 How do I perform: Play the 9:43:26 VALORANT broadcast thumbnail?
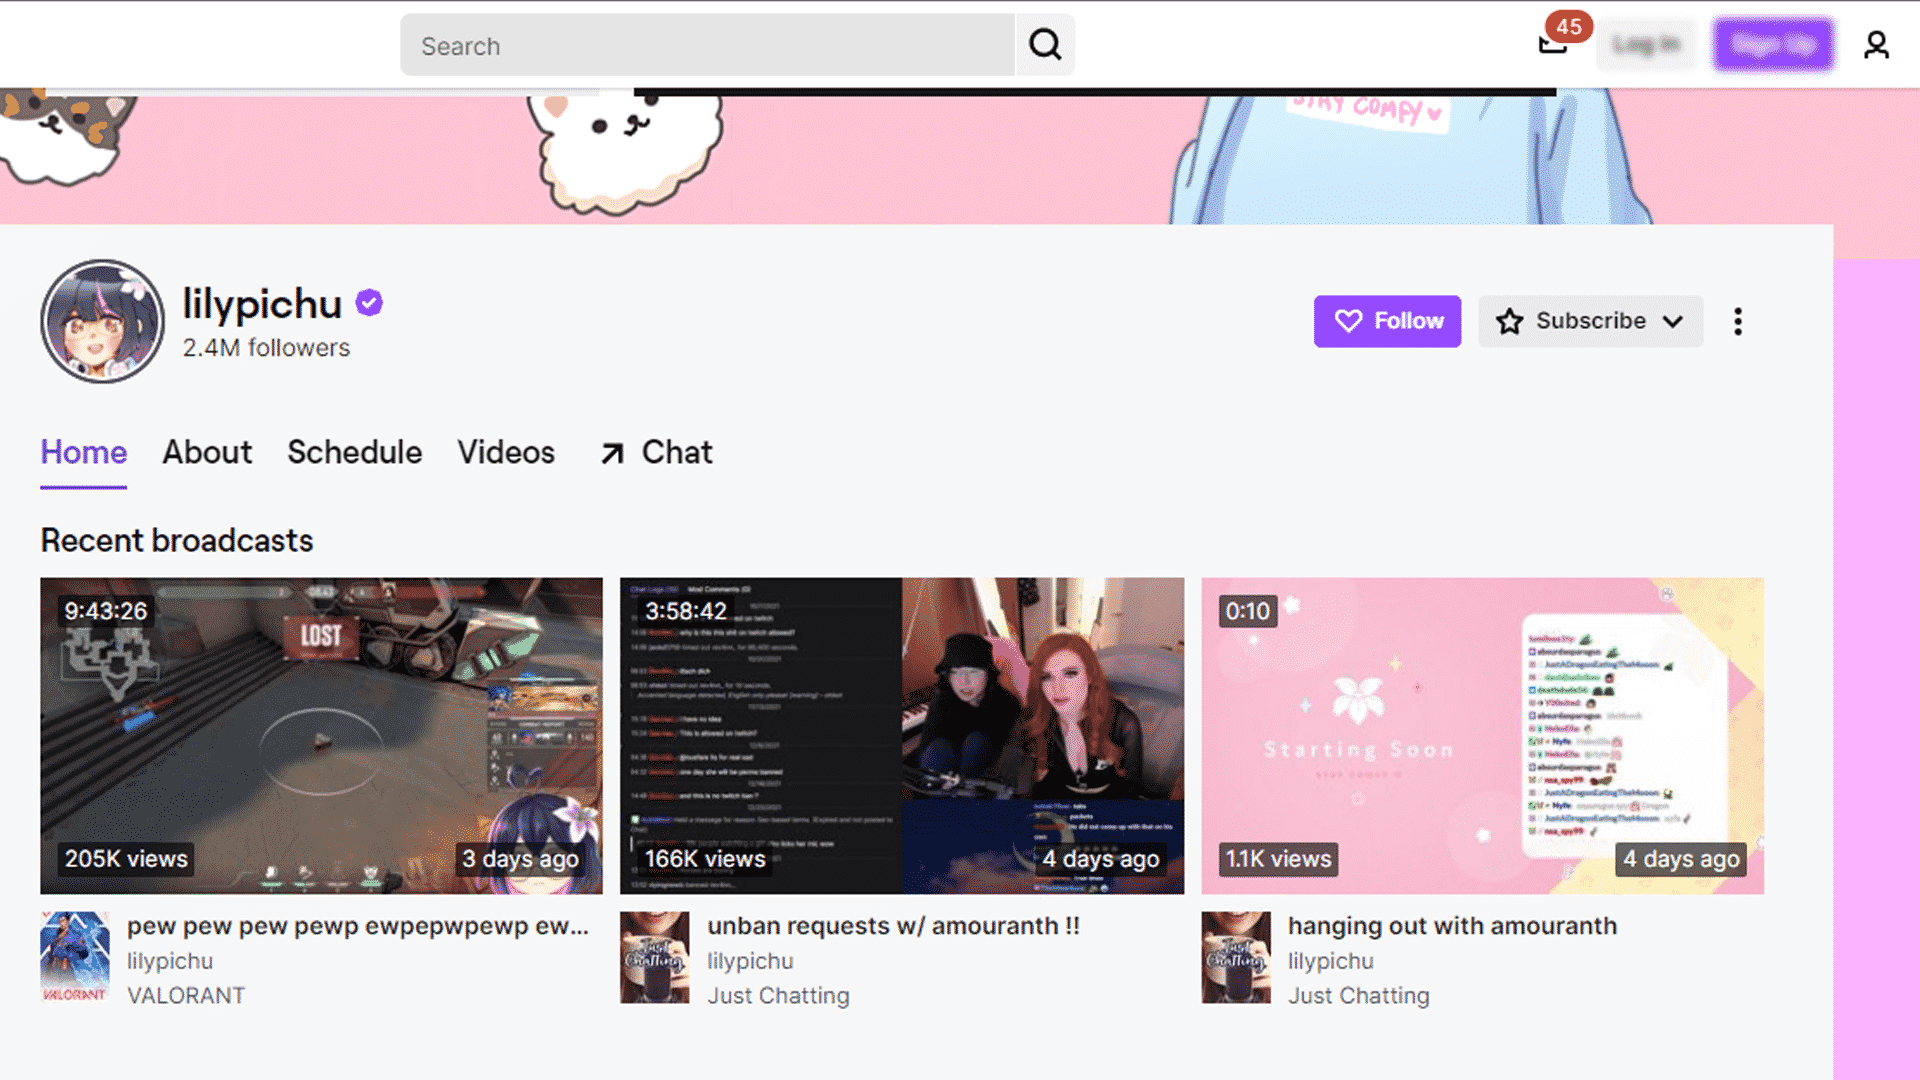click(x=321, y=735)
